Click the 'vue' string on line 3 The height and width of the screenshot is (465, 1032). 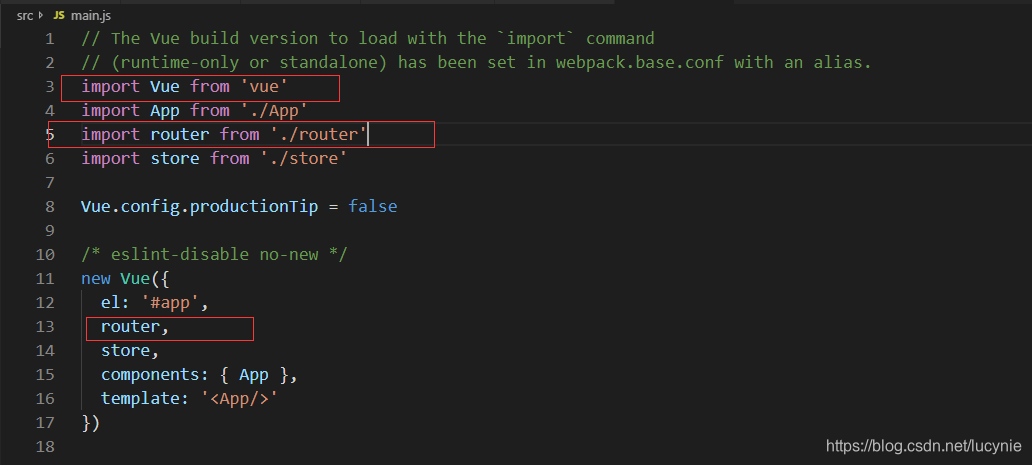click(x=264, y=86)
